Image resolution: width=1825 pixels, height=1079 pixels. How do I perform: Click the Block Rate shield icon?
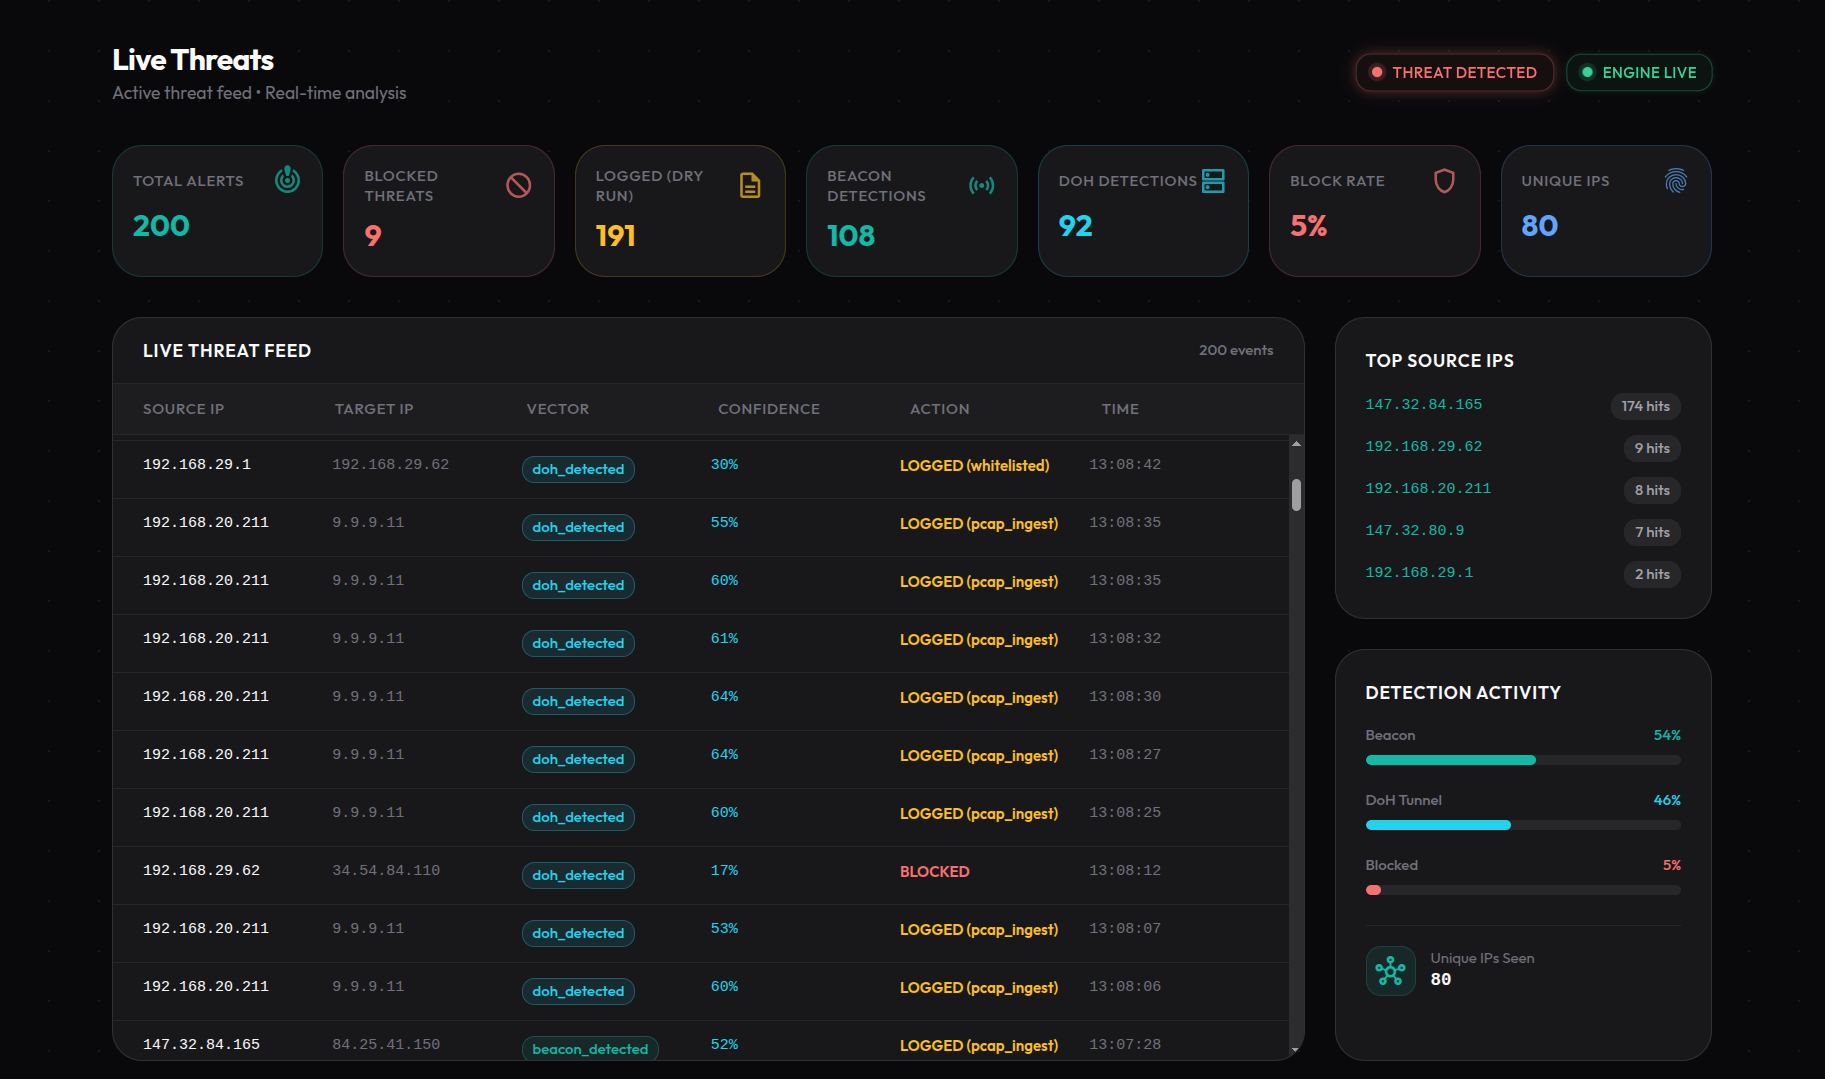coord(1444,181)
